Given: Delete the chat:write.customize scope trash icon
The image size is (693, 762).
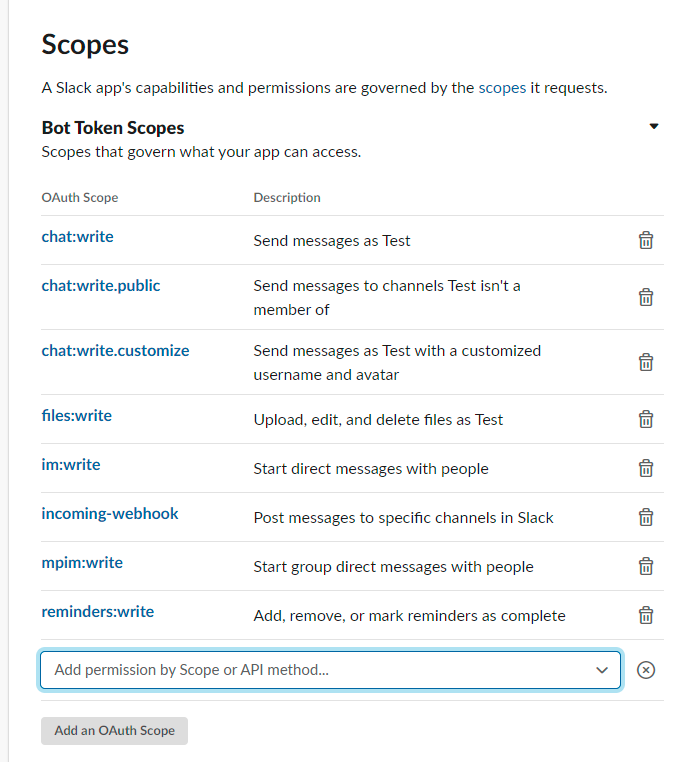Looking at the screenshot, I should (646, 362).
